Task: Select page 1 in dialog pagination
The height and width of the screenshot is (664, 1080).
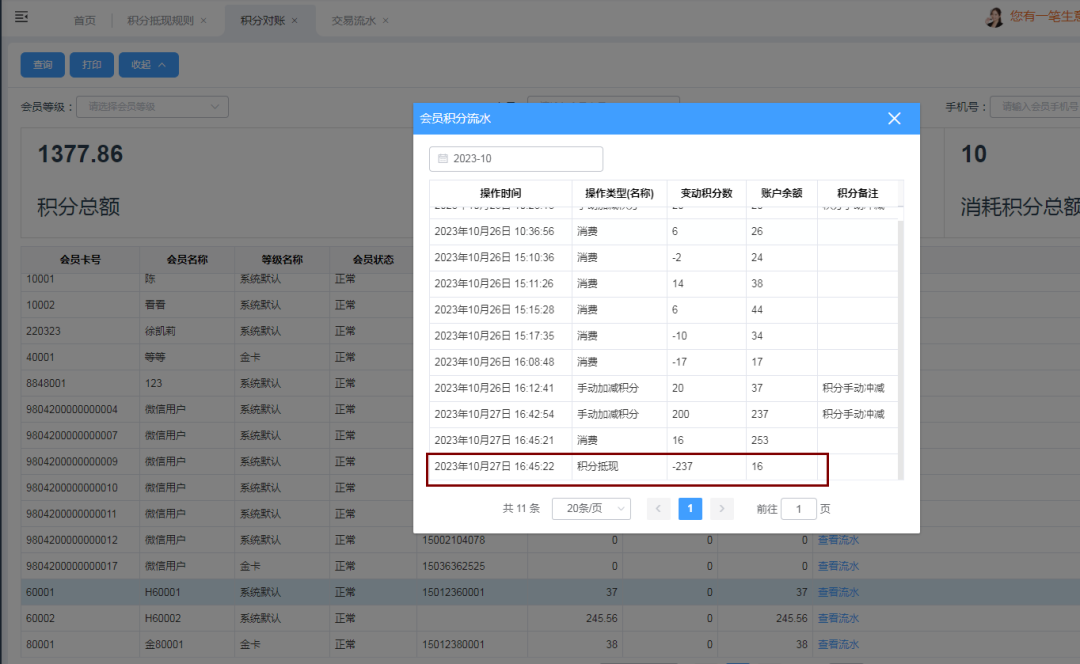Action: (x=690, y=508)
